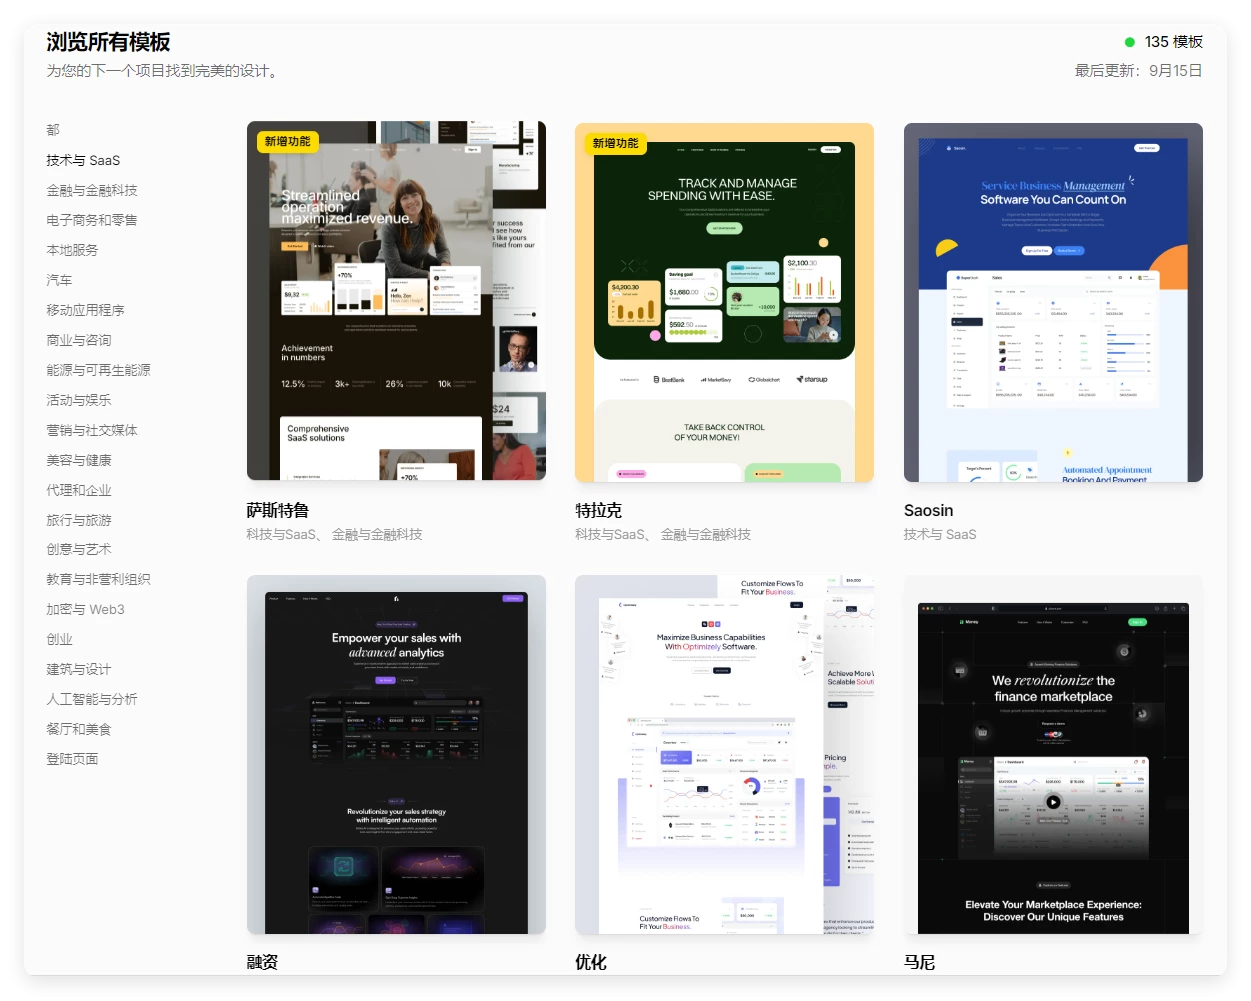Open the 融资 dark analytics template thumbnail
The width and height of the screenshot is (1251, 1001).
click(396, 755)
